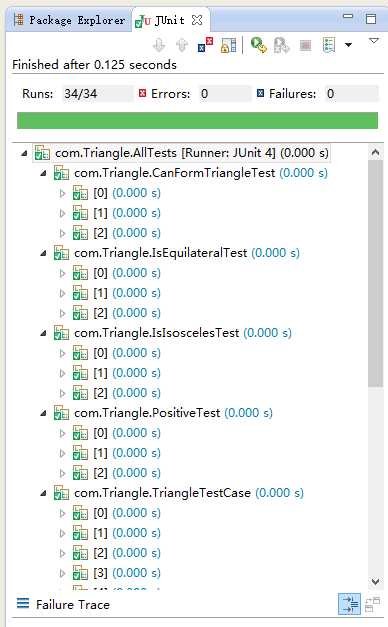The width and height of the screenshot is (388, 627).
Task: Toggle Filter Stack Trace icon
Action: tap(349, 604)
